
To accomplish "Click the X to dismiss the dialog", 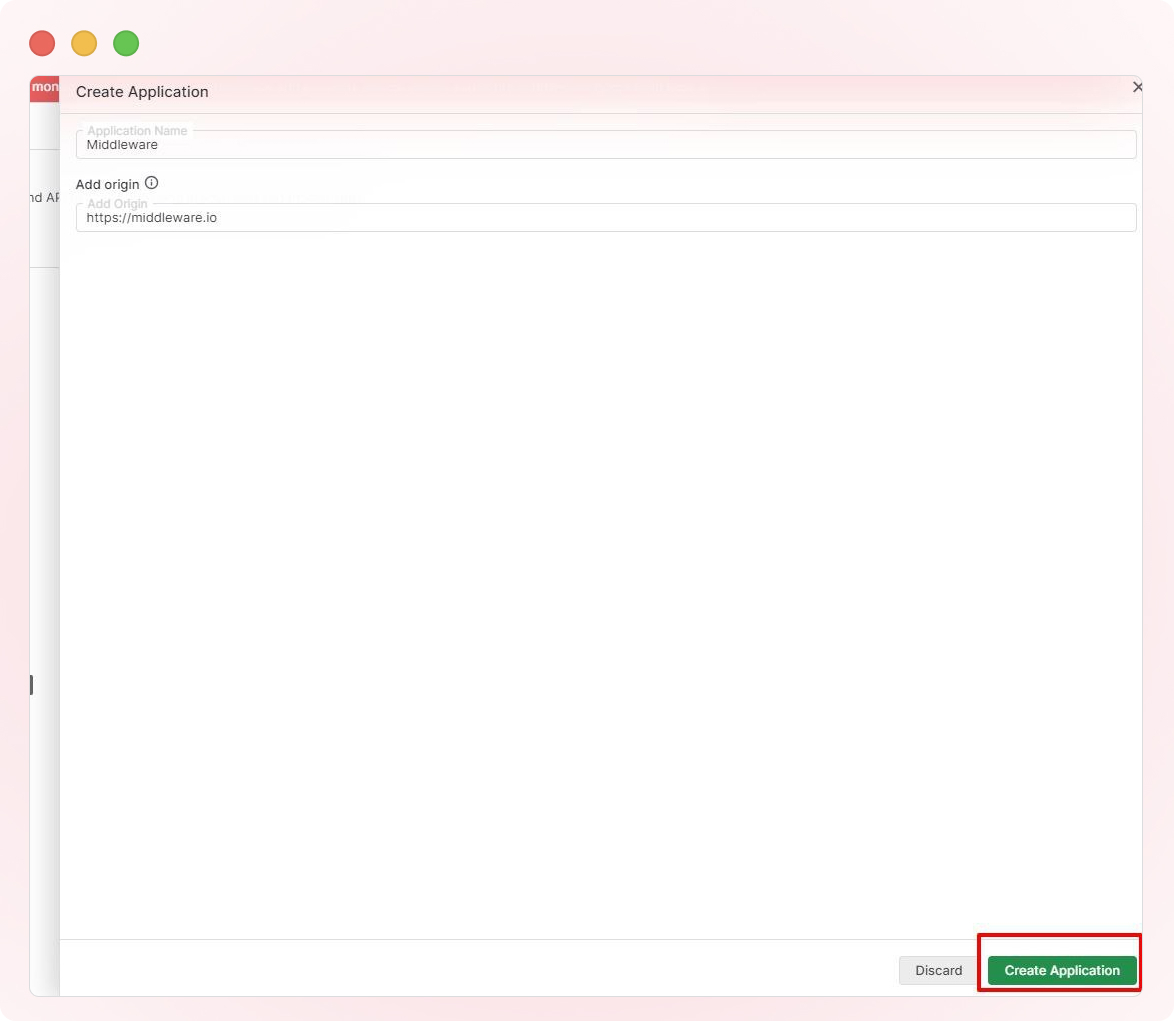I will [x=1137, y=87].
